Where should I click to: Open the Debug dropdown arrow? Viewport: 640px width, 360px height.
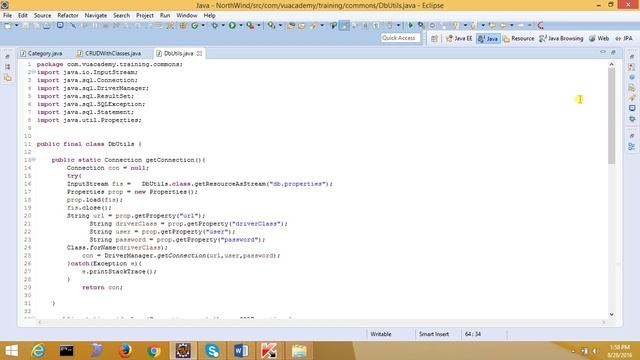pyautogui.click(x=223, y=25)
